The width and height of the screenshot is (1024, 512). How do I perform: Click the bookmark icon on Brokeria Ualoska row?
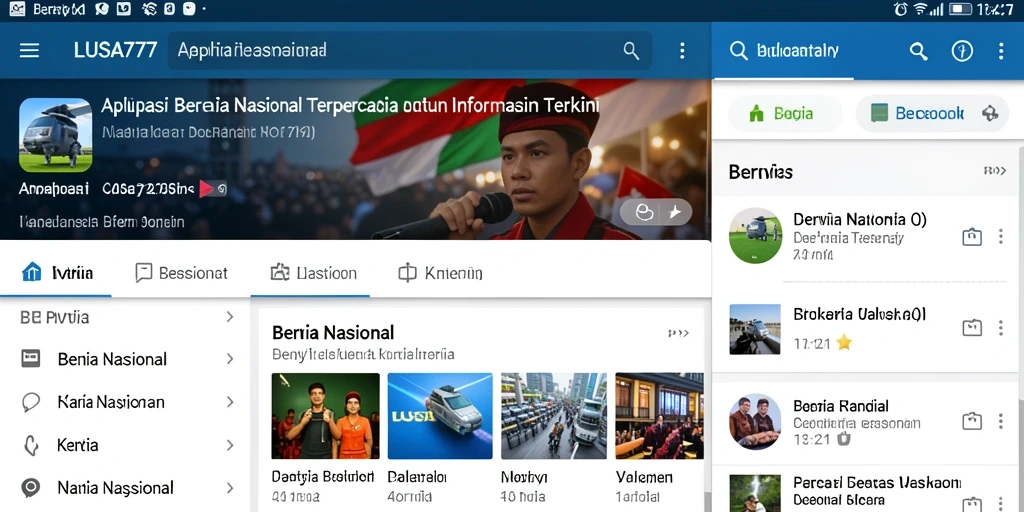972,328
